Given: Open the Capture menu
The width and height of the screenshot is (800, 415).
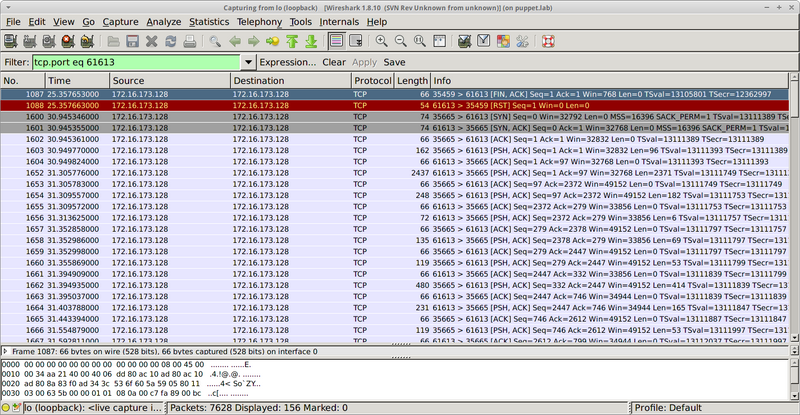Looking at the screenshot, I should 120,22.
